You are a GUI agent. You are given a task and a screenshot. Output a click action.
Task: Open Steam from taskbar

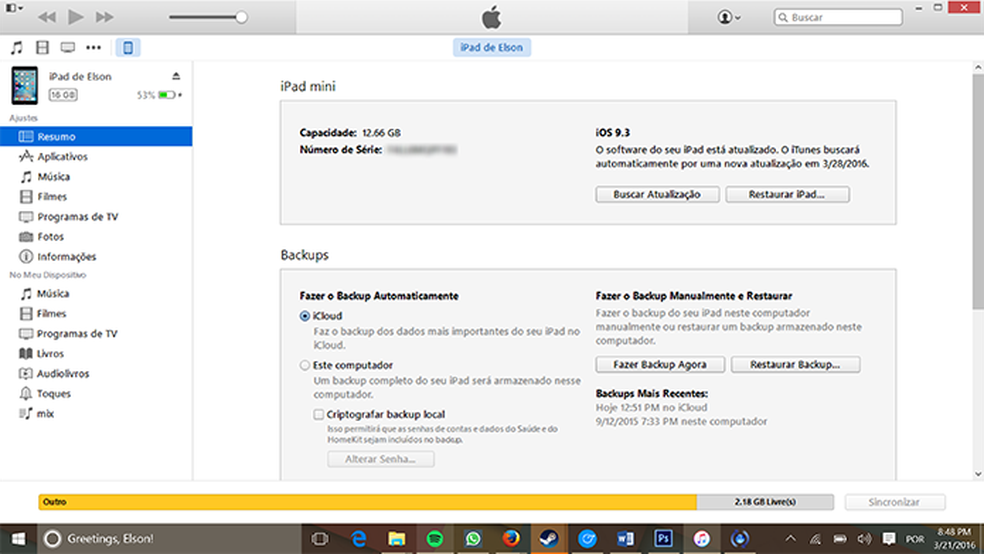tap(549, 538)
